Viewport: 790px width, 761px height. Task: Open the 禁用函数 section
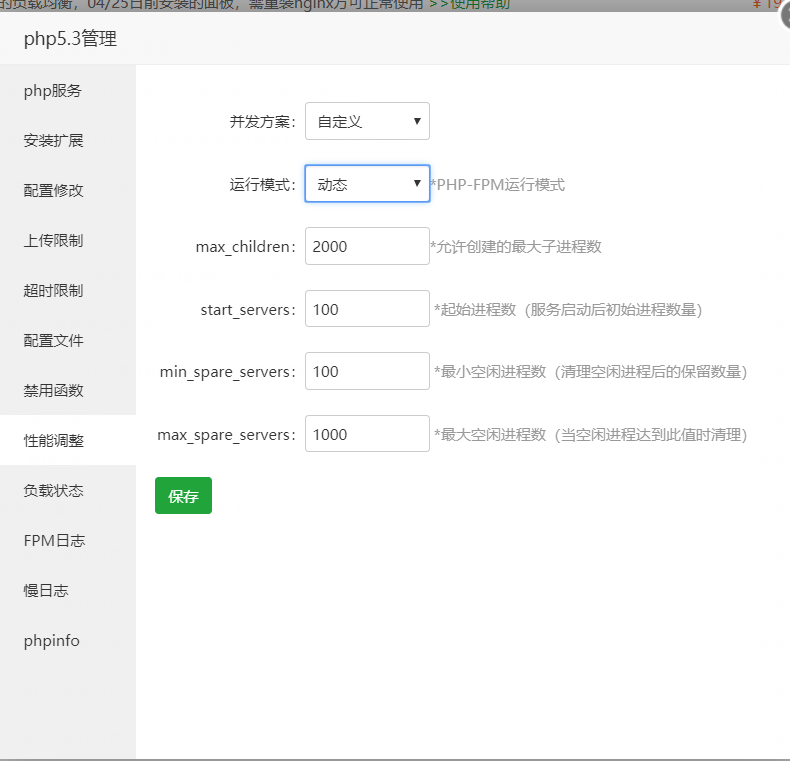click(x=53, y=391)
